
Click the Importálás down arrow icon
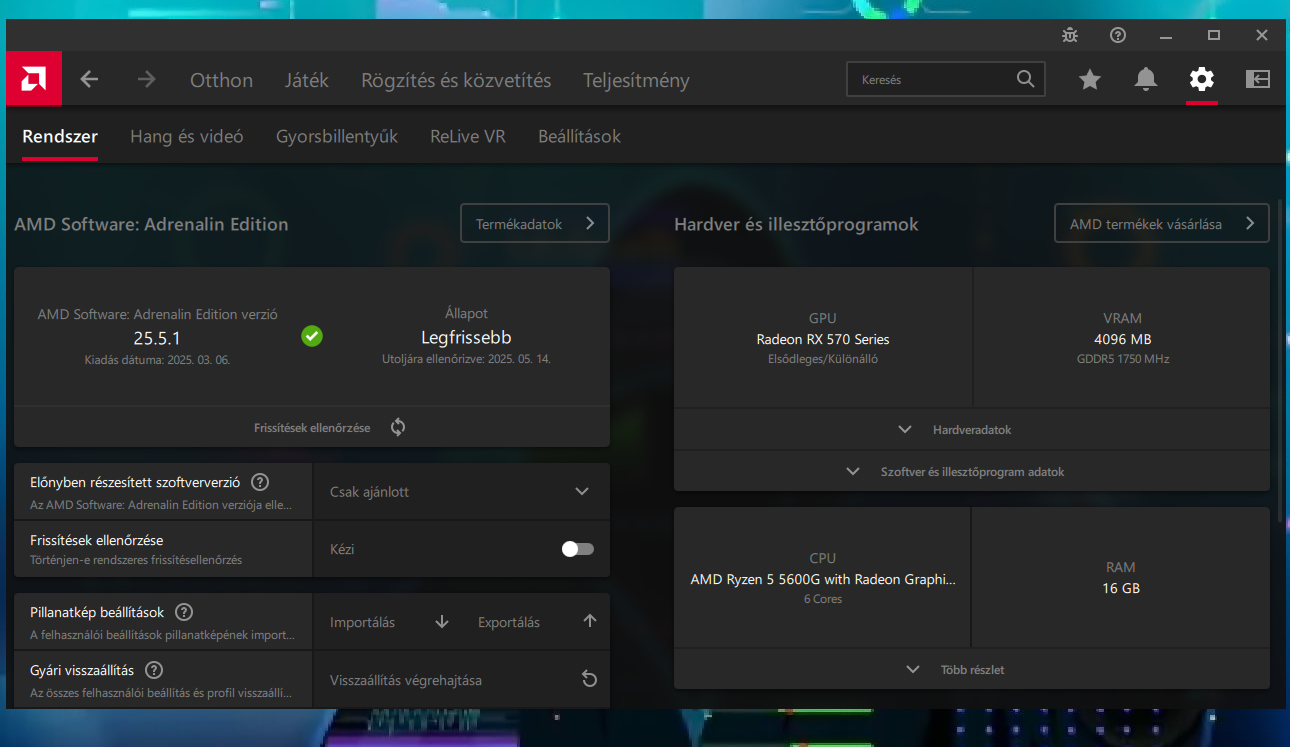pyautogui.click(x=442, y=622)
